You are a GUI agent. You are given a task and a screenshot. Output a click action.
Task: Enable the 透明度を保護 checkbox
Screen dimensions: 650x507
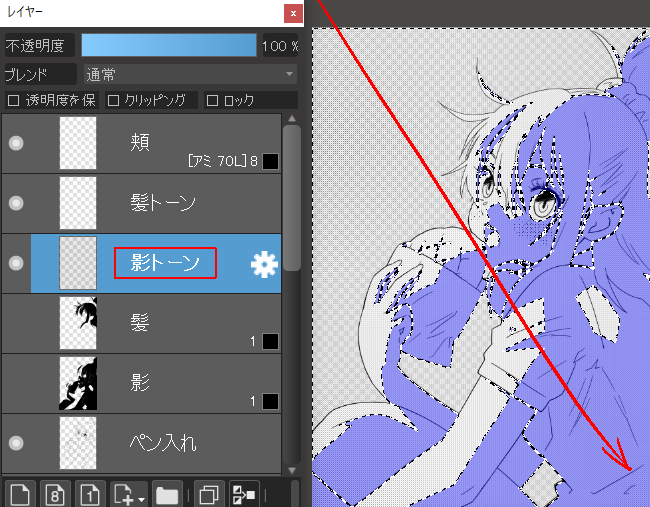point(13,100)
